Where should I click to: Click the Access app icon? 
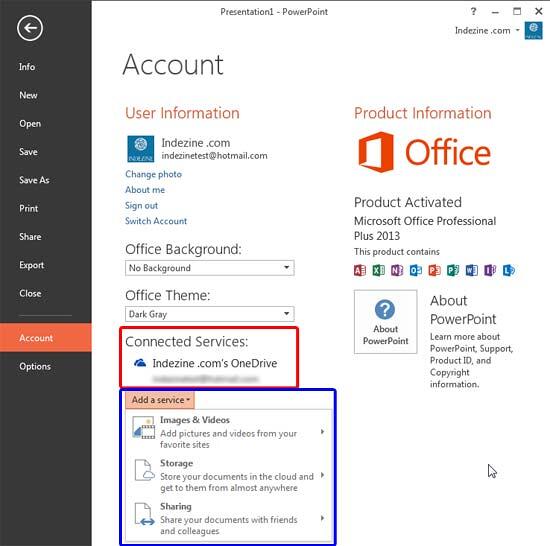click(x=360, y=270)
